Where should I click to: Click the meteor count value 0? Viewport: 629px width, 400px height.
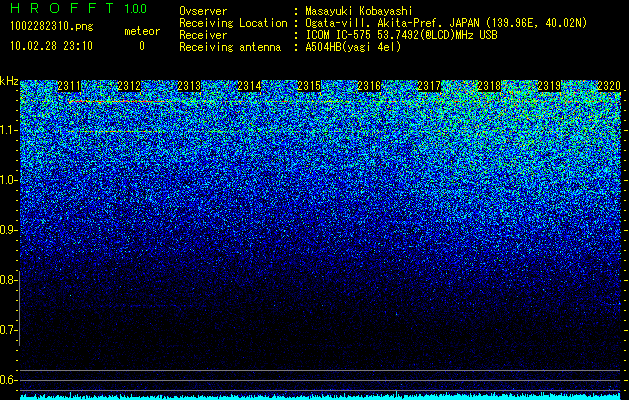[x=142, y=46]
